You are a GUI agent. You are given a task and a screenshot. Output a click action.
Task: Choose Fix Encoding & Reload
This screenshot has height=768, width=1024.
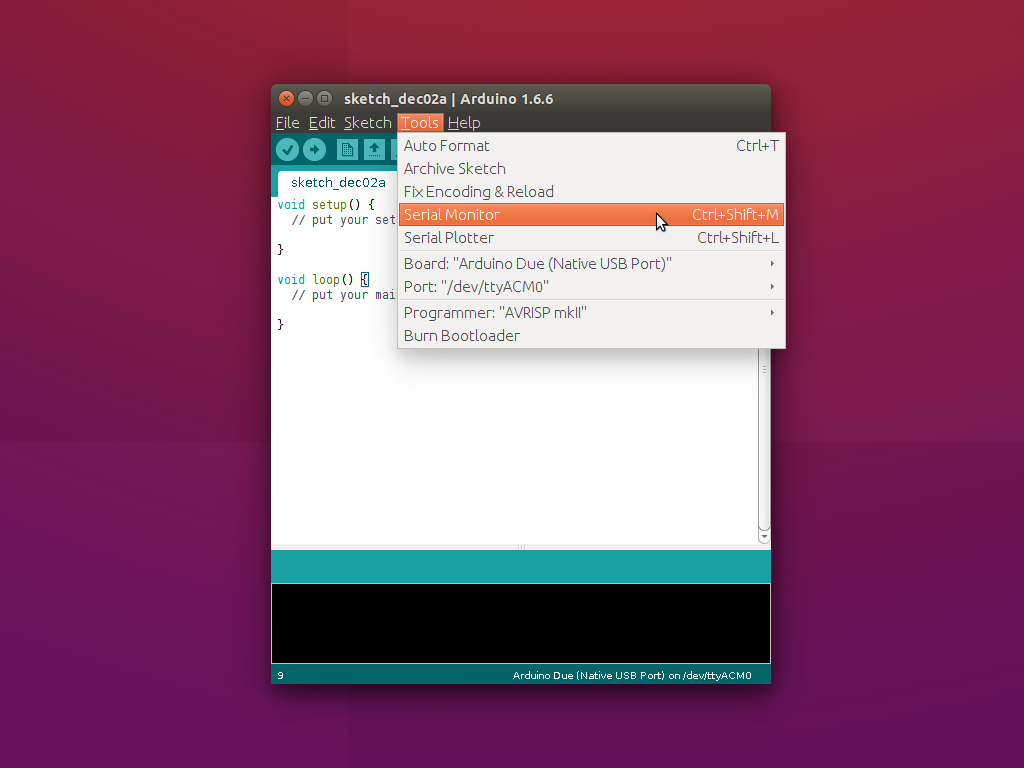[591, 191]
